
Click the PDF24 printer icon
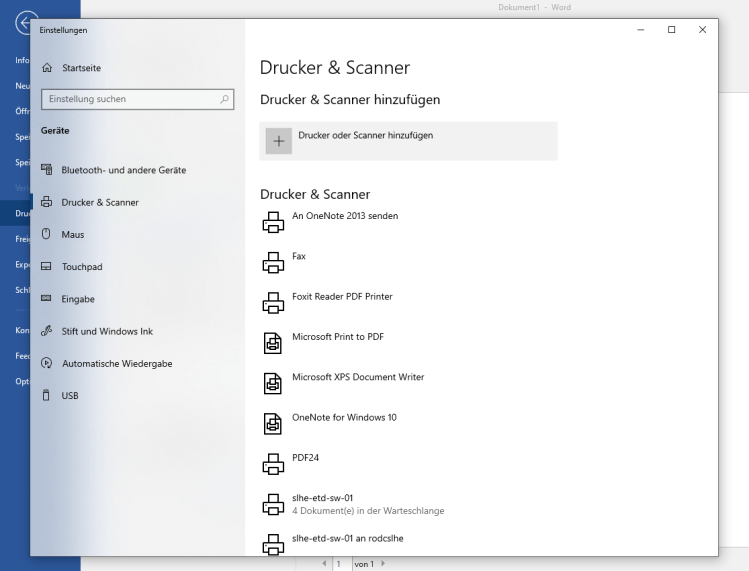272,464
